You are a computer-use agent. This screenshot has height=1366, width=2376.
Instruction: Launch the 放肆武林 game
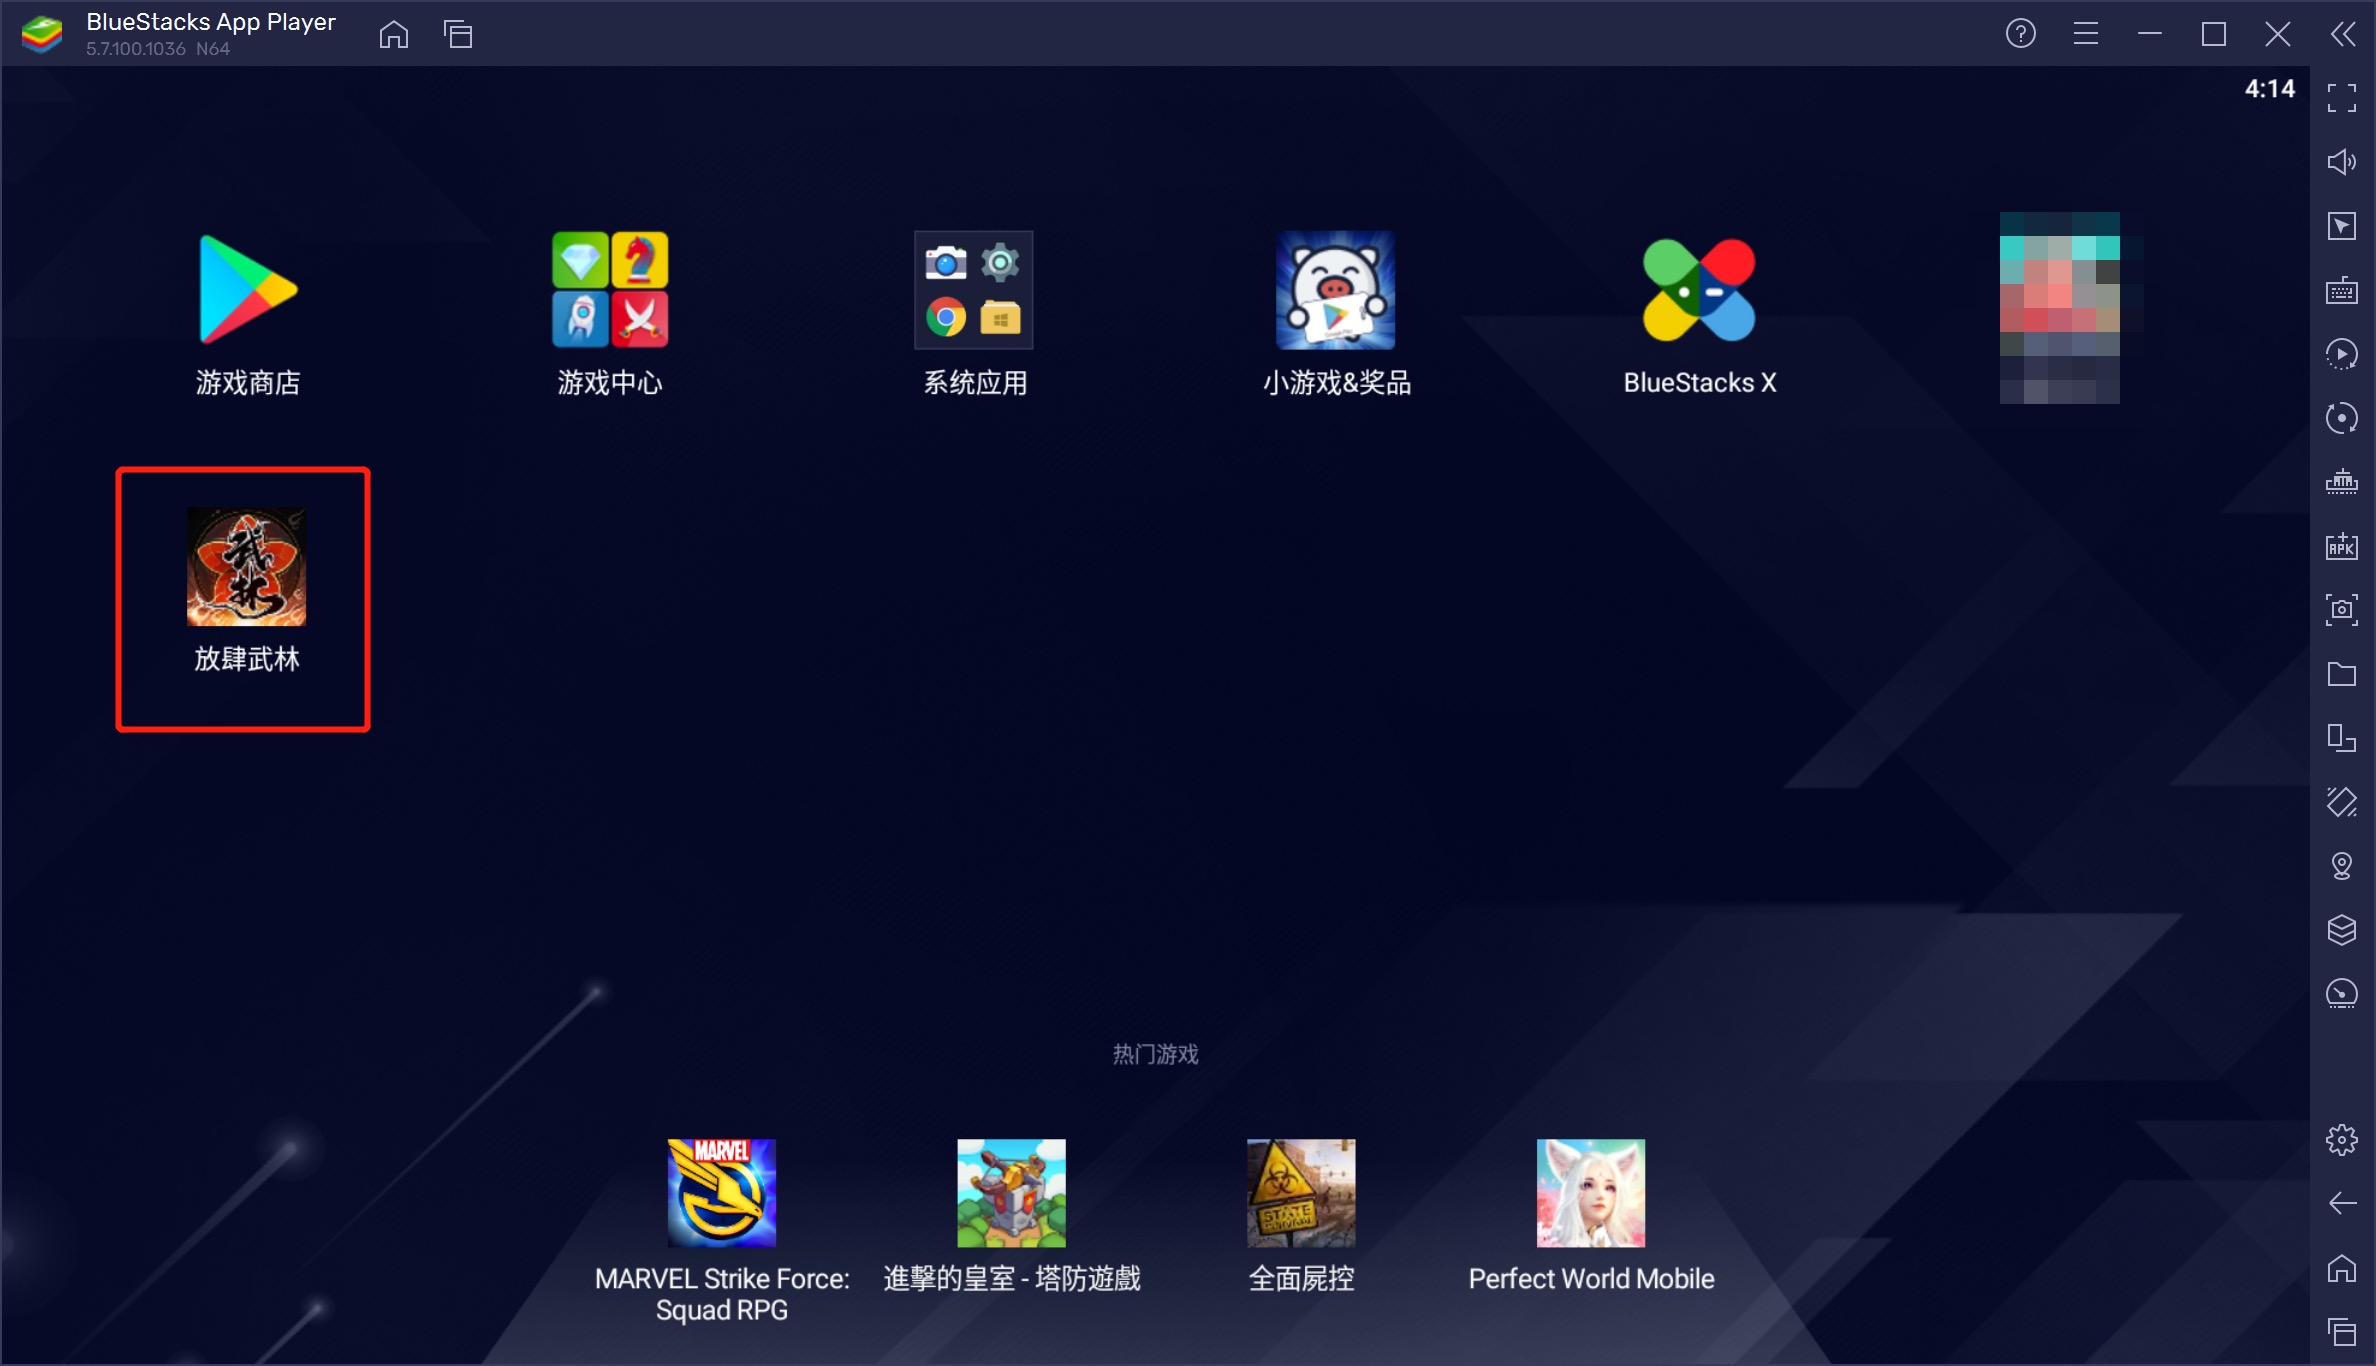[246, 590]
